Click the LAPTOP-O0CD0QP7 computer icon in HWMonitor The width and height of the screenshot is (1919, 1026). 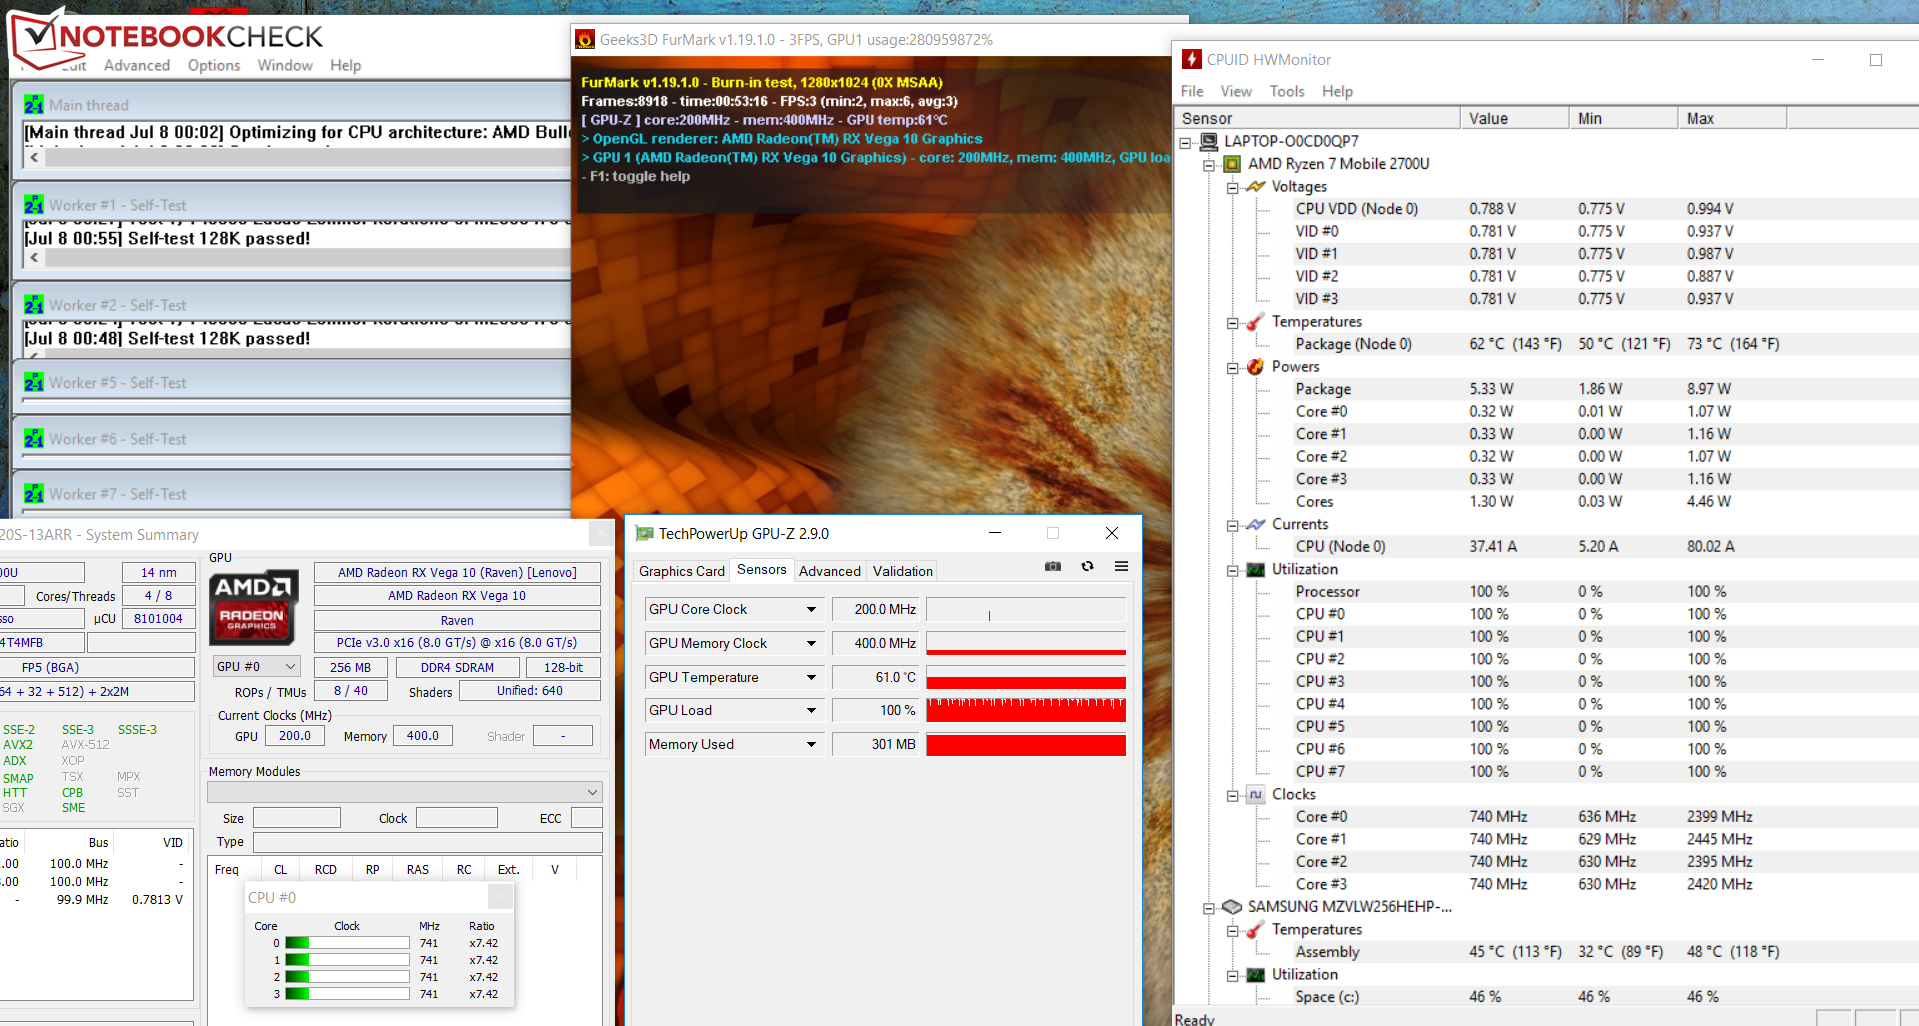[x=1209, y=142]
